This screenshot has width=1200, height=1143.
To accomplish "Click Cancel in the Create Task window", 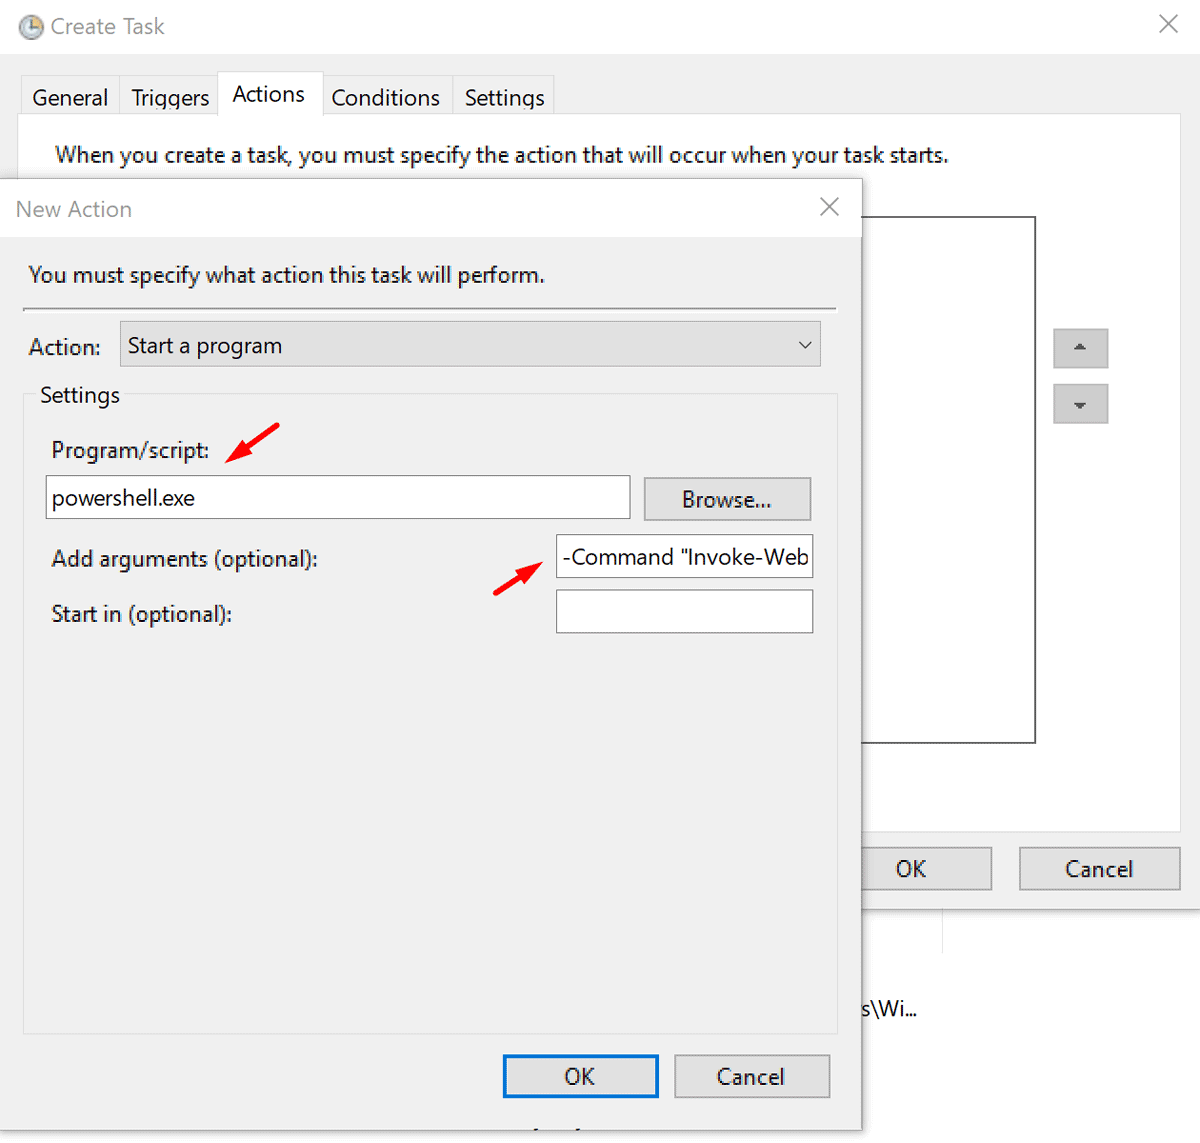I will click(x=1099, y=869).
